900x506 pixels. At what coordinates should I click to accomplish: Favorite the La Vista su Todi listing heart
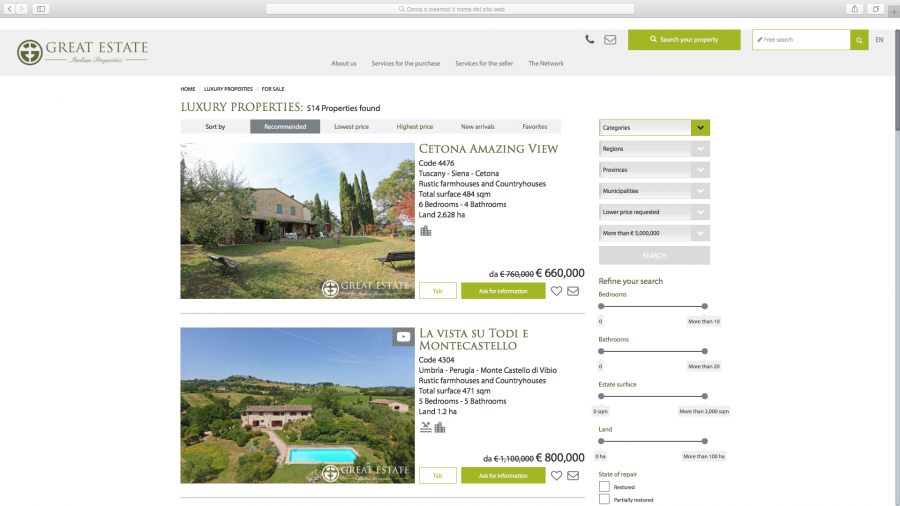pos(556,476)
